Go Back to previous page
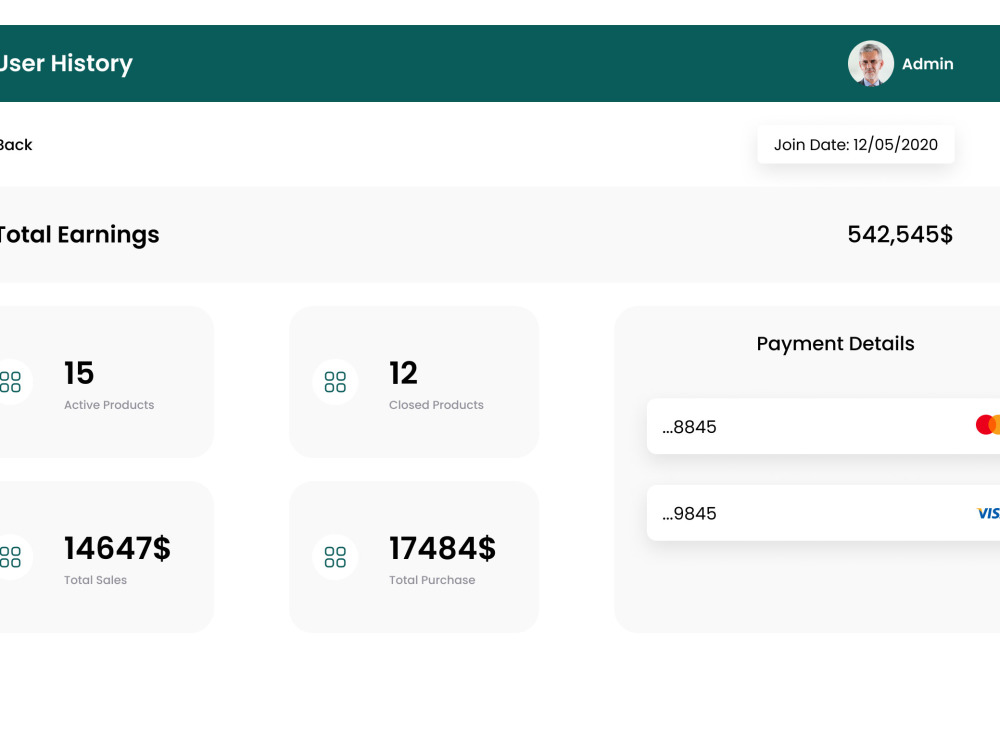Image resolution: width=1000 pixels, height=750 pixels. pos(15,145)
